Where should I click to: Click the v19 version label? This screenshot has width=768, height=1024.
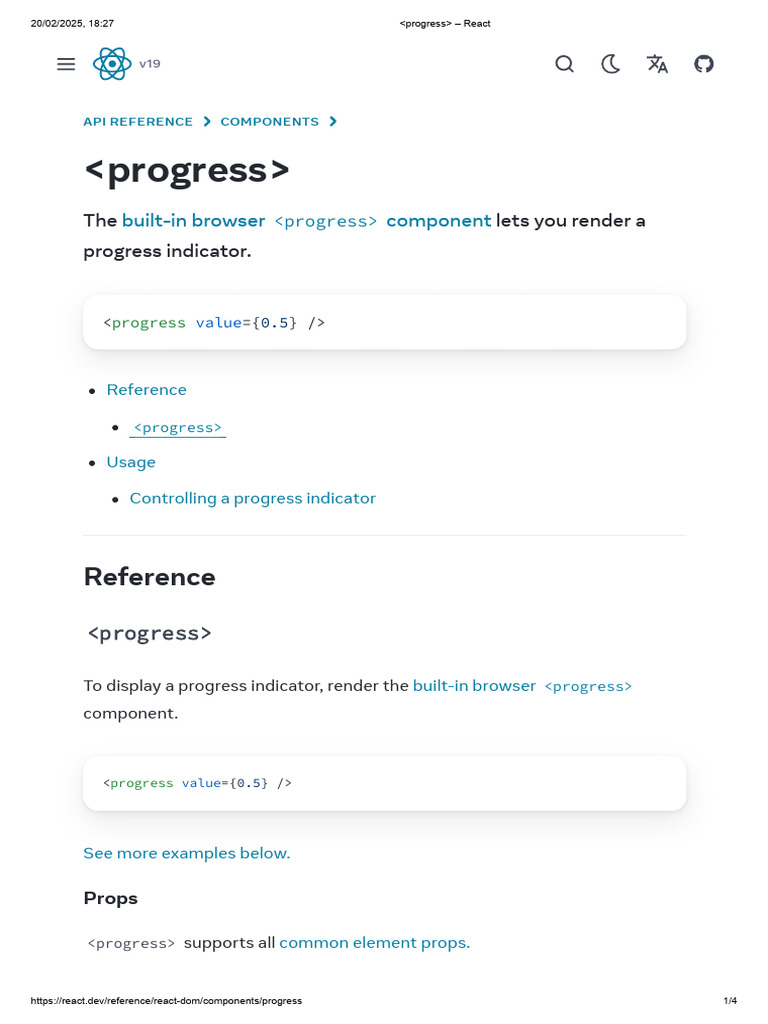coord(150,64)
